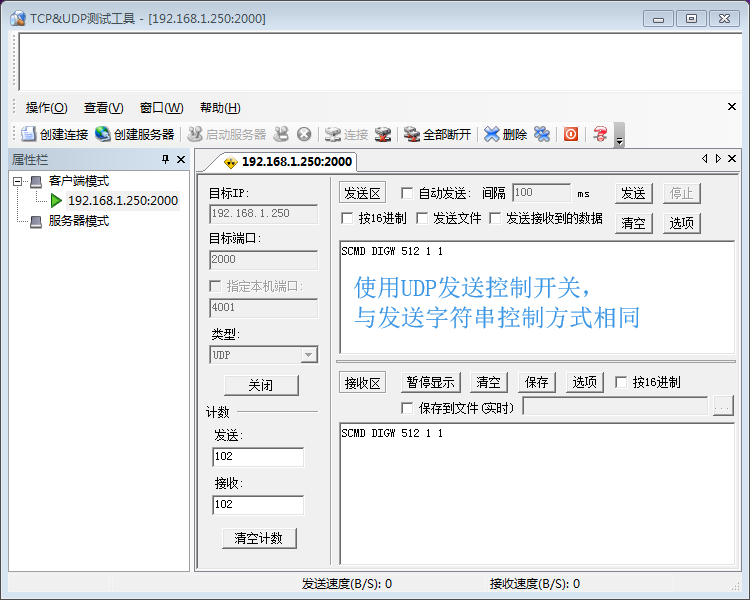
Task: Toggle the 按16进制 checkbox in the receive area
Action: click(x=621, y=382)
